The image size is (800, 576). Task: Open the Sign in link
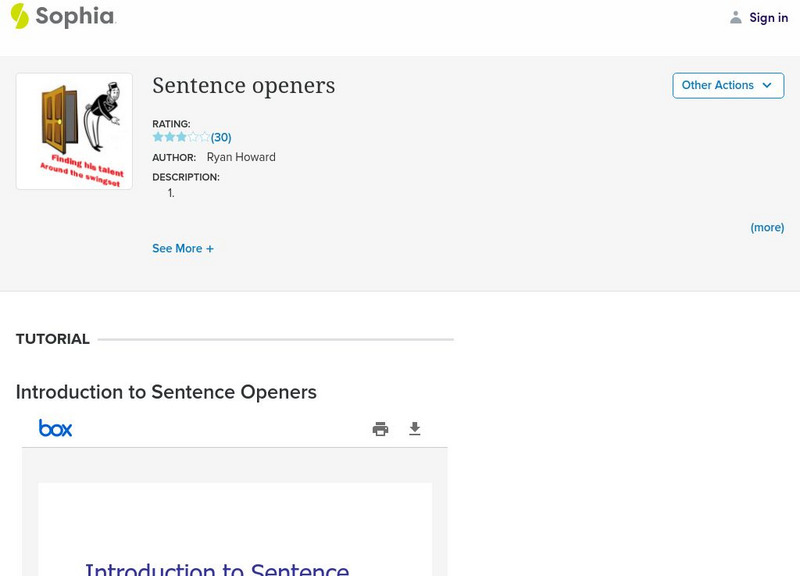click(768, 17)
